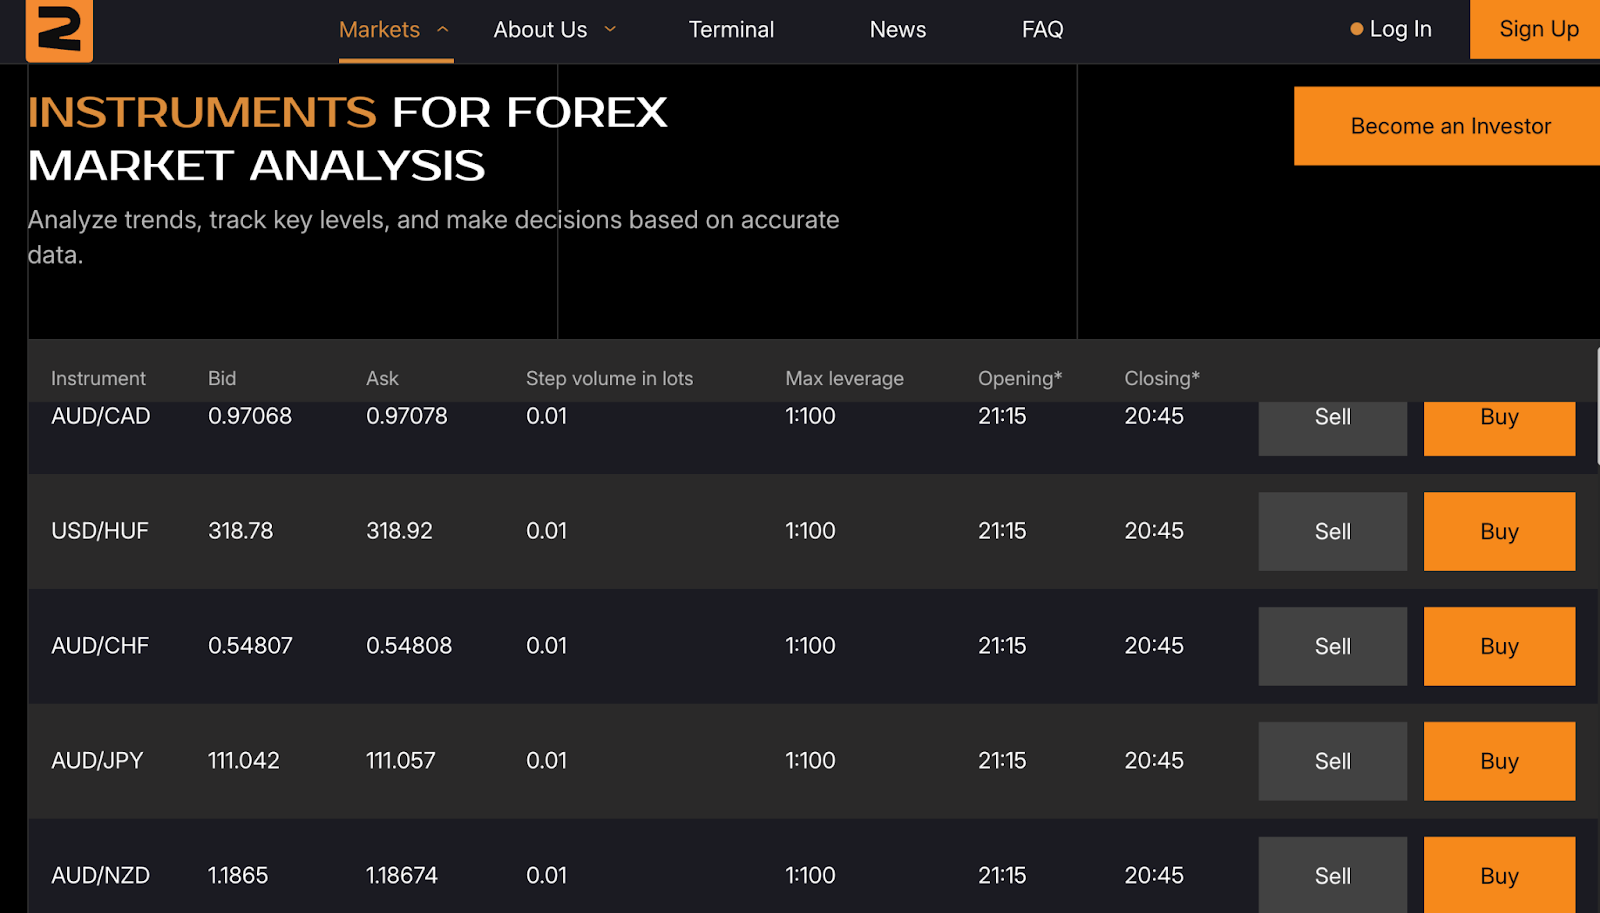Click the orange dot beside Log In
The width and height of the screenshot is (1600, 913).
pos(1356,30)
